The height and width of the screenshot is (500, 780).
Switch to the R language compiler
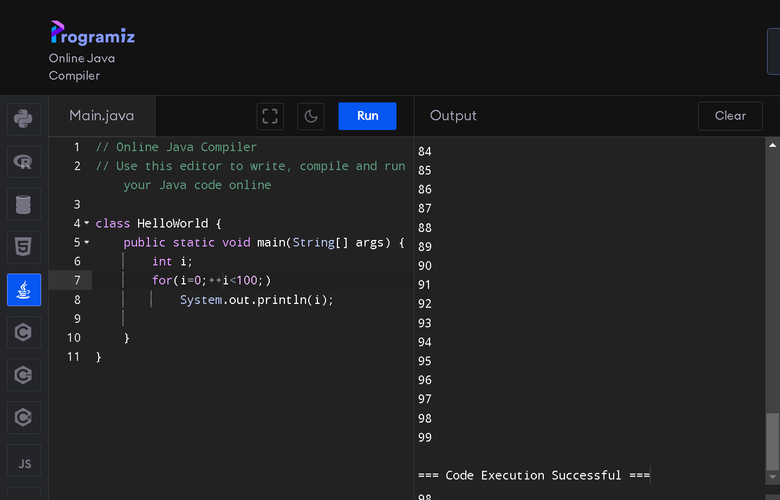(24, 162)
